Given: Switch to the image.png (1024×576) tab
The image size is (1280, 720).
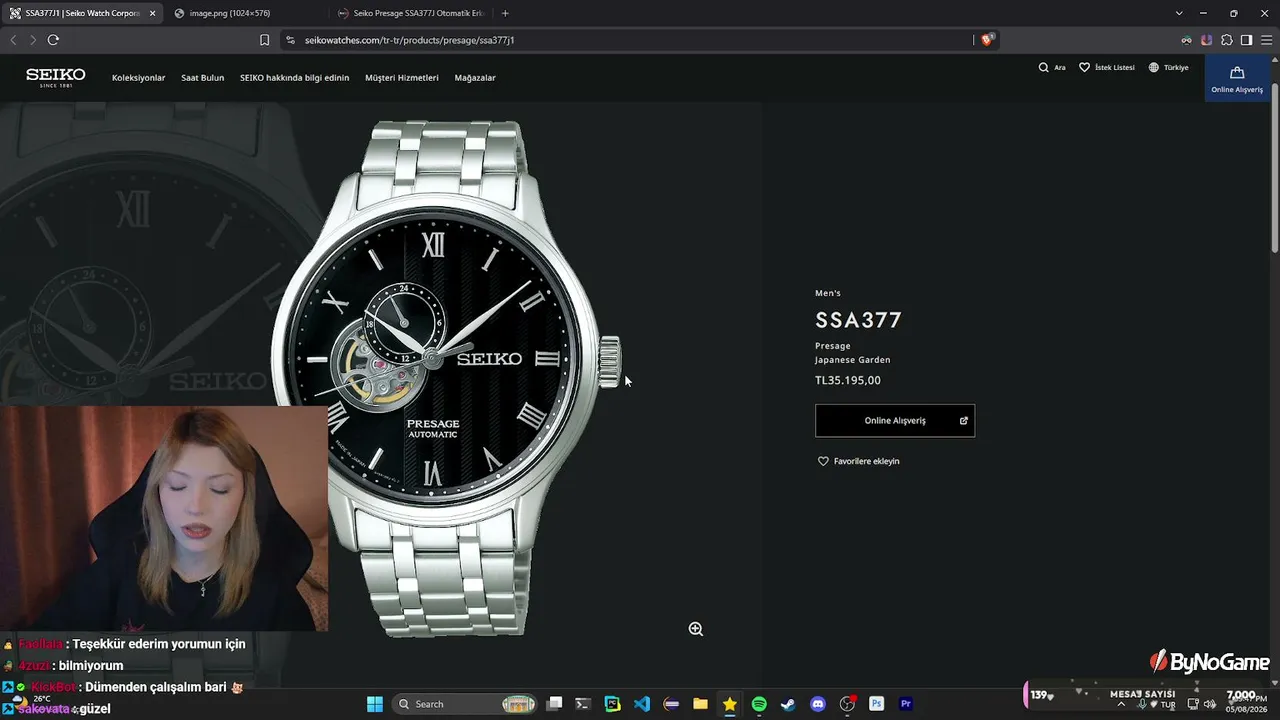Looking at the screenshot, I should pos(245,13).
